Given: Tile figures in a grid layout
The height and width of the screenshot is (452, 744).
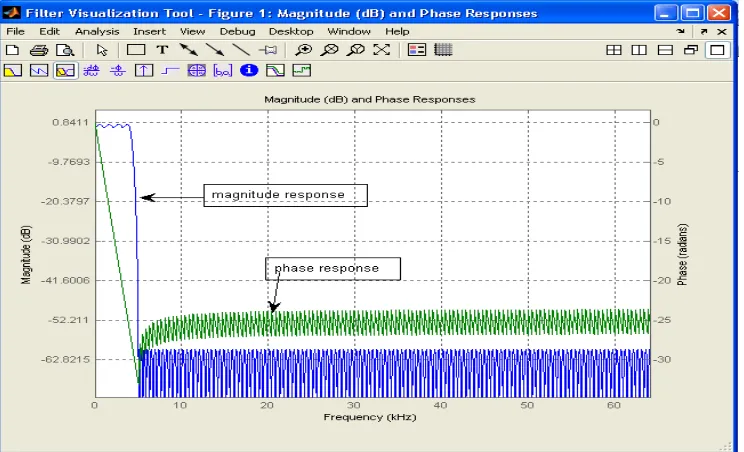Looking at the screenshot, I should click(x=614, y=50).
